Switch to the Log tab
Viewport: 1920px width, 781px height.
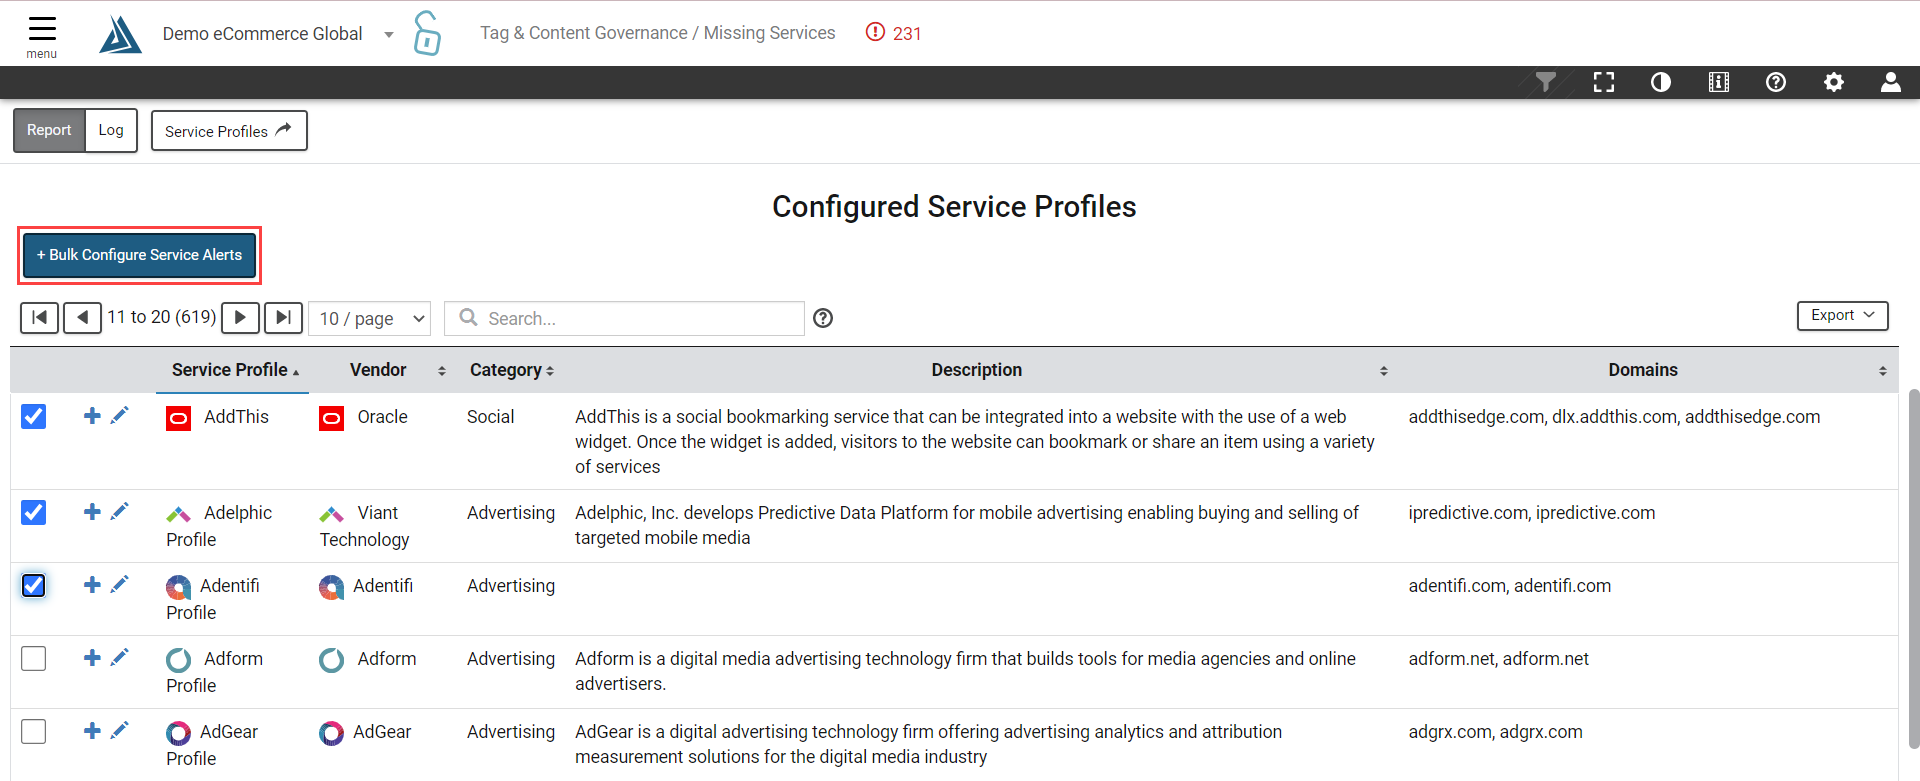[x=111, y=130]
